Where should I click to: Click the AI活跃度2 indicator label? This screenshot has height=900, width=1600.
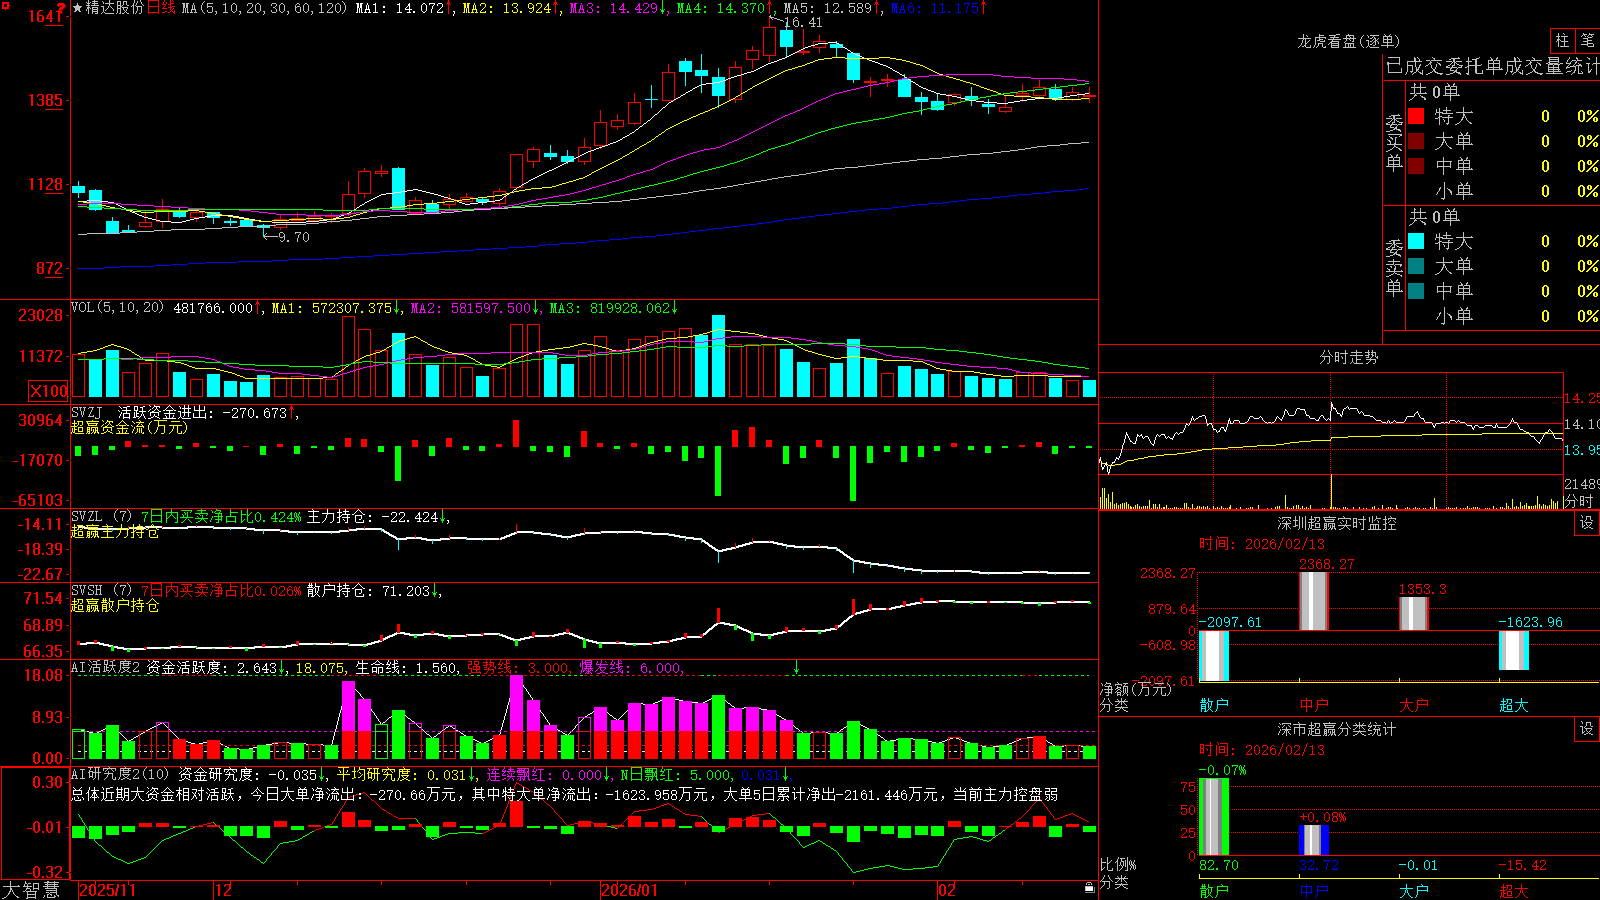coord(106,667)
